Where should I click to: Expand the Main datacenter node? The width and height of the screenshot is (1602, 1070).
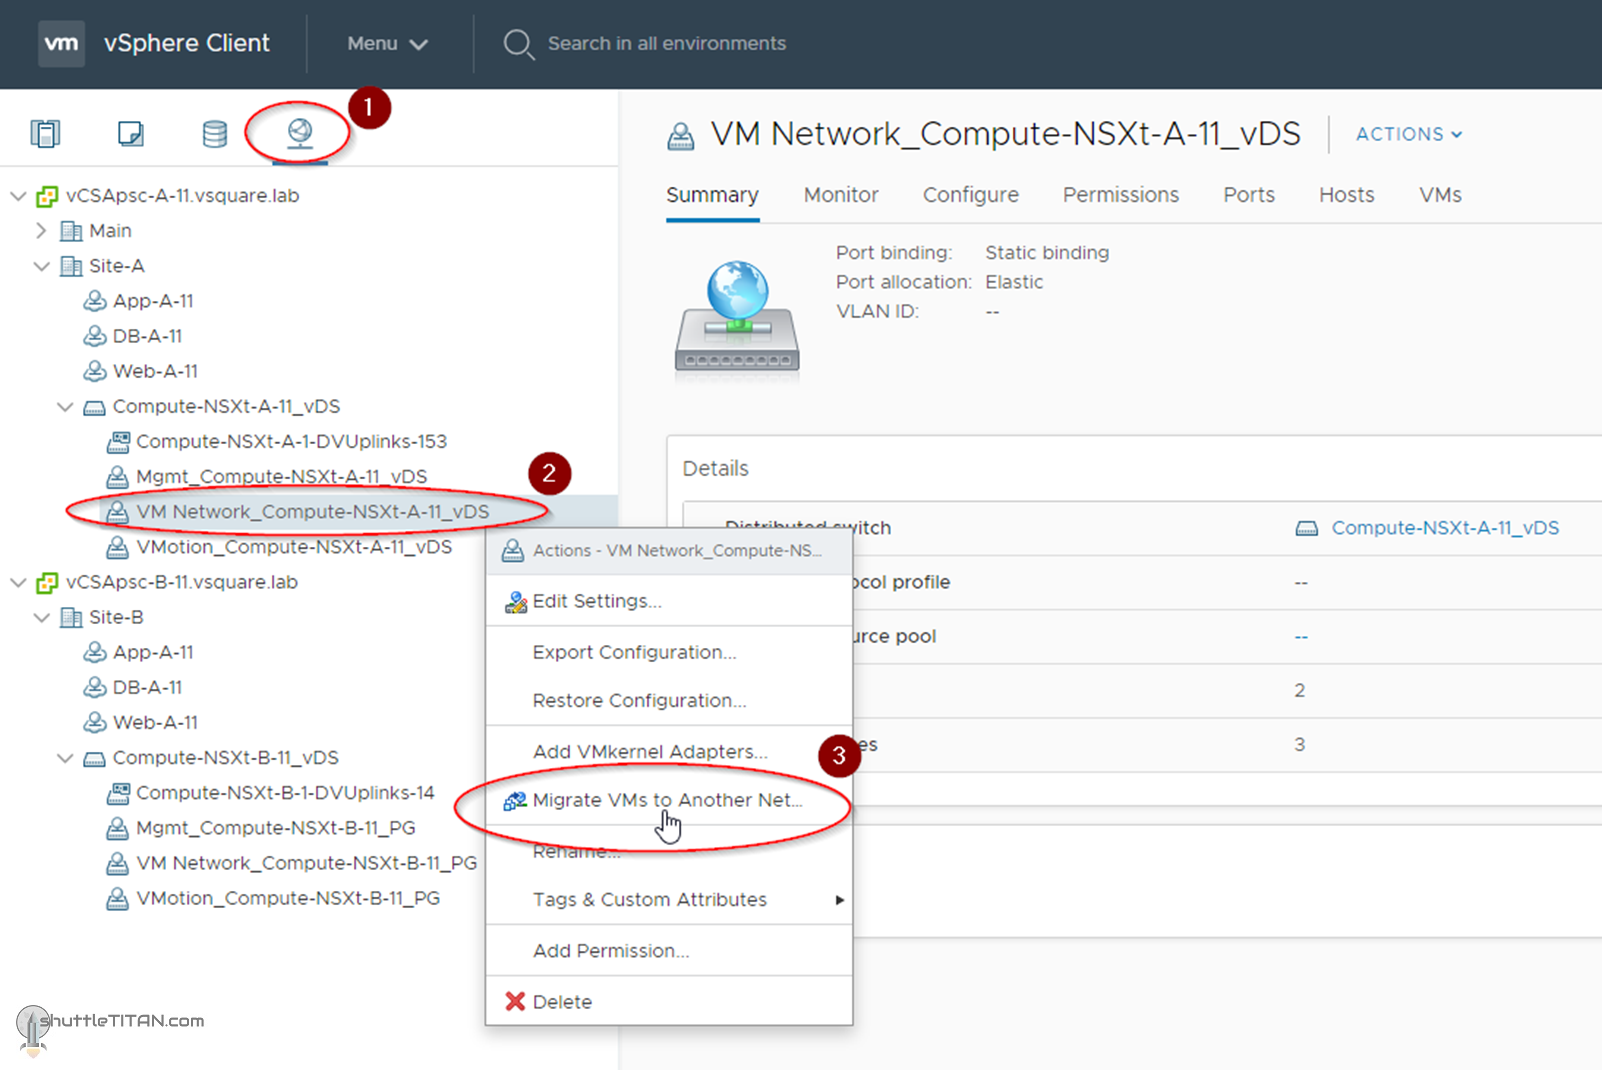pos(41,231)
